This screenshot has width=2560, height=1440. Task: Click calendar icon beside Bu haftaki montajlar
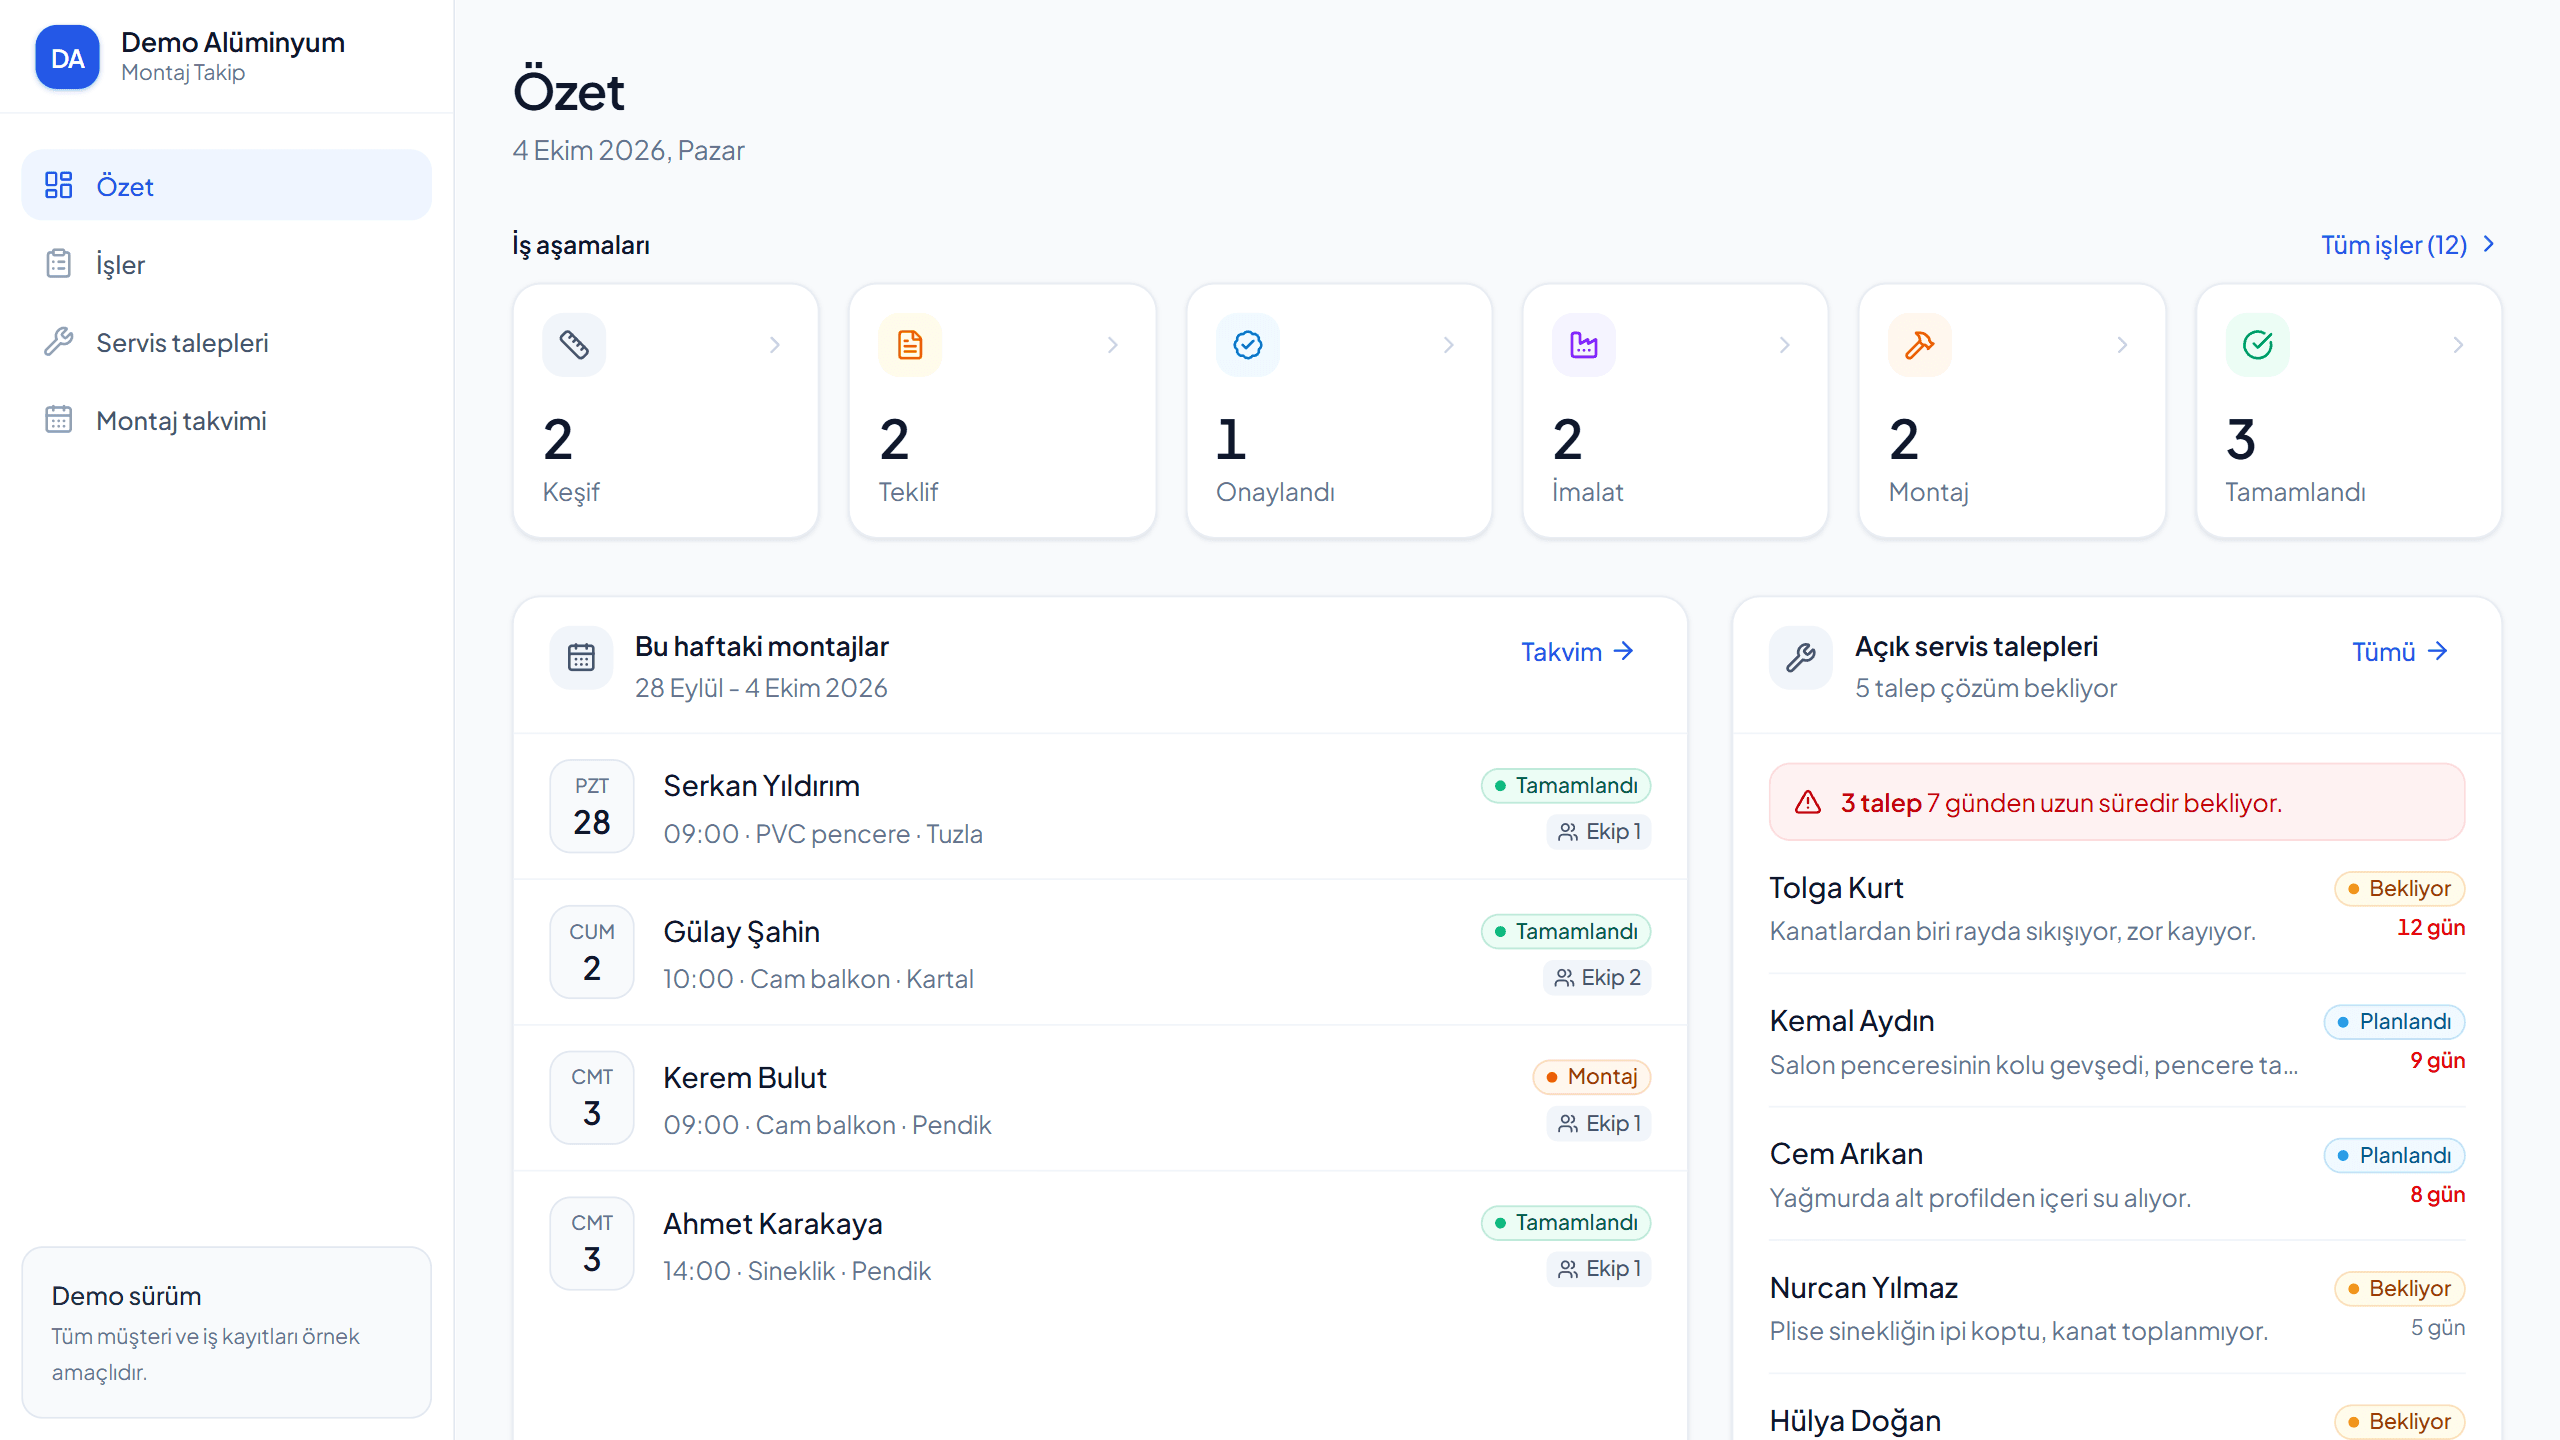click(581, 657)
